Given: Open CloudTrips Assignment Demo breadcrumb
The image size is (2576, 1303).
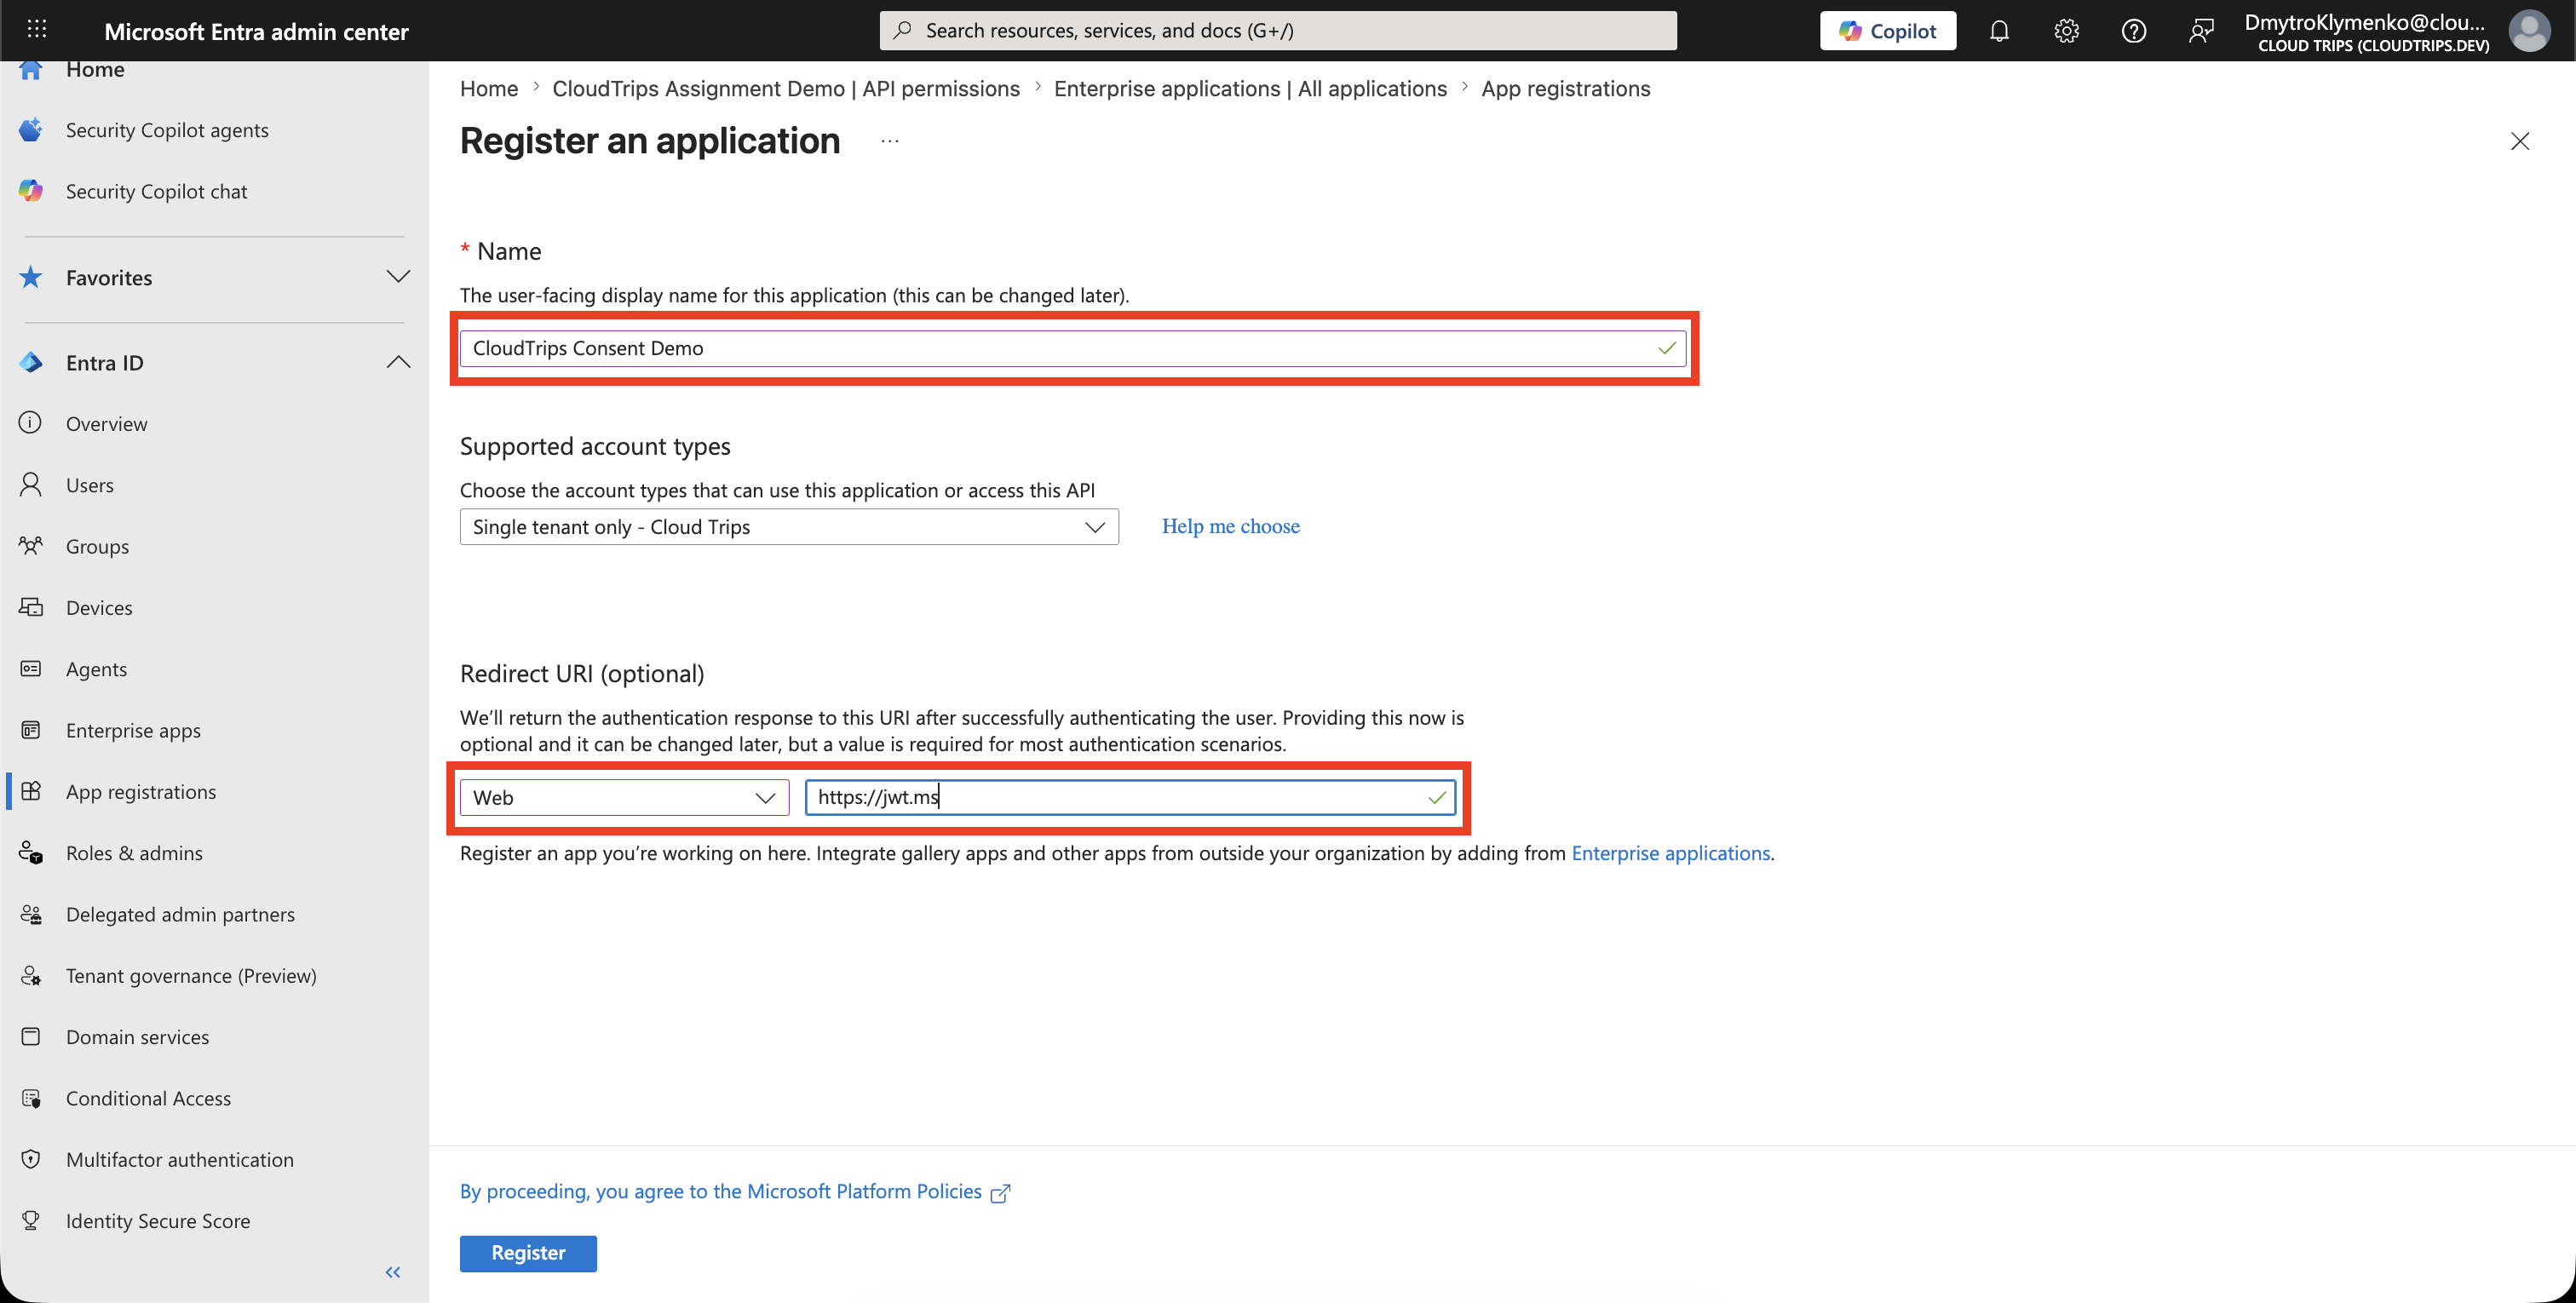Looking at the screenshot, I should click(x=786, y=88).
